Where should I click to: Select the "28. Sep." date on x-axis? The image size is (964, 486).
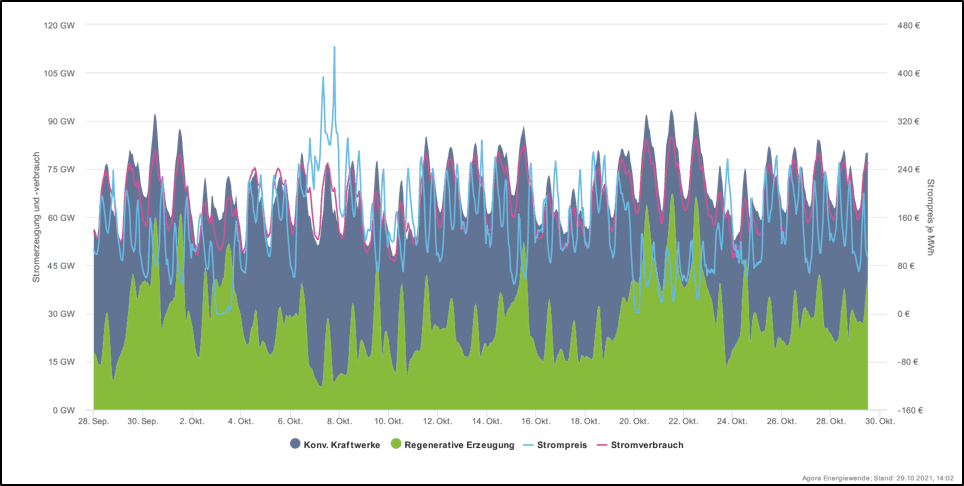click(94, 421)
